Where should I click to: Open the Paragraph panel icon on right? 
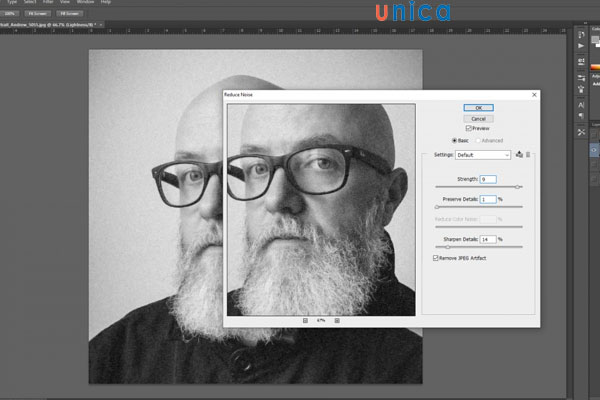click(582, 113)
